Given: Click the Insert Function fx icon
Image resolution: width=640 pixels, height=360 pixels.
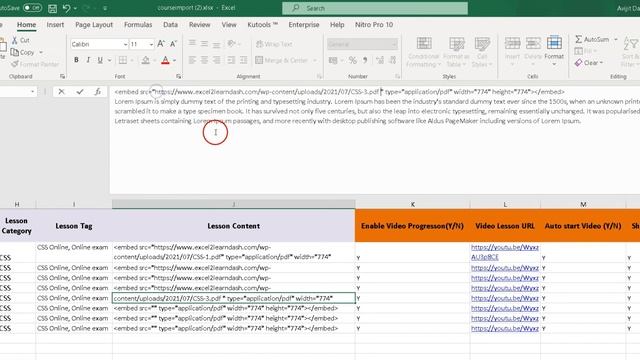Looking at the screenshot, I should pos(98,92).
